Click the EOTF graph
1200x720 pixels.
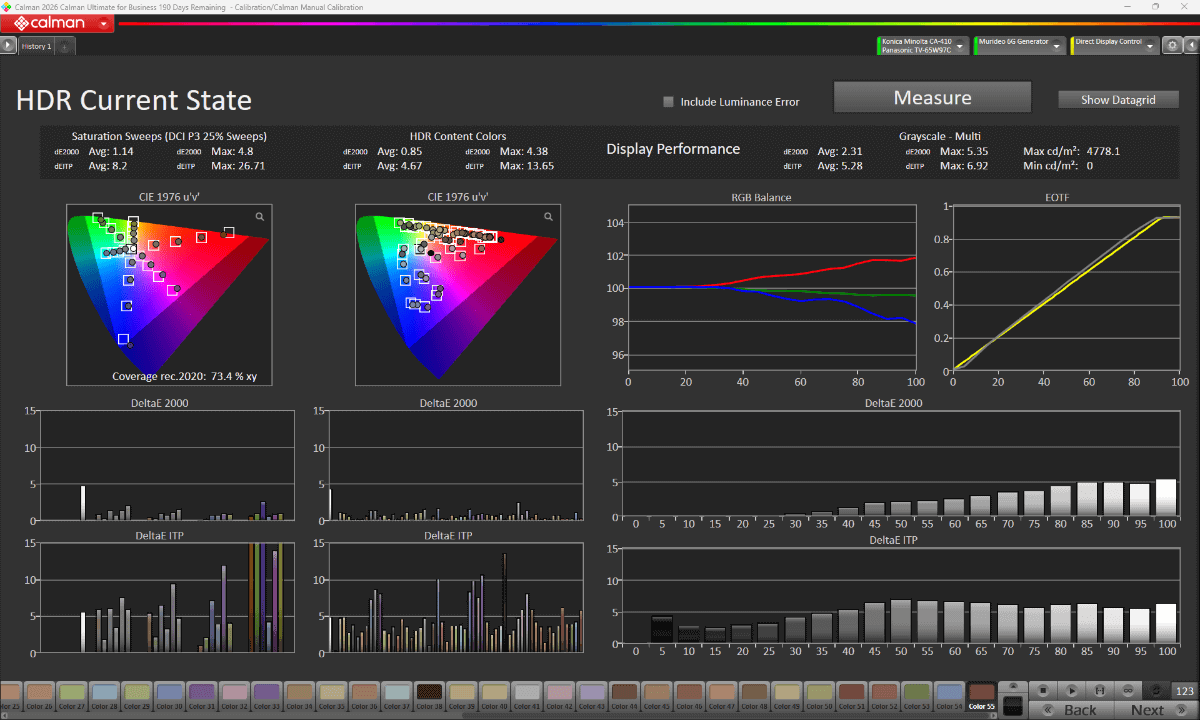[1066, 287]
